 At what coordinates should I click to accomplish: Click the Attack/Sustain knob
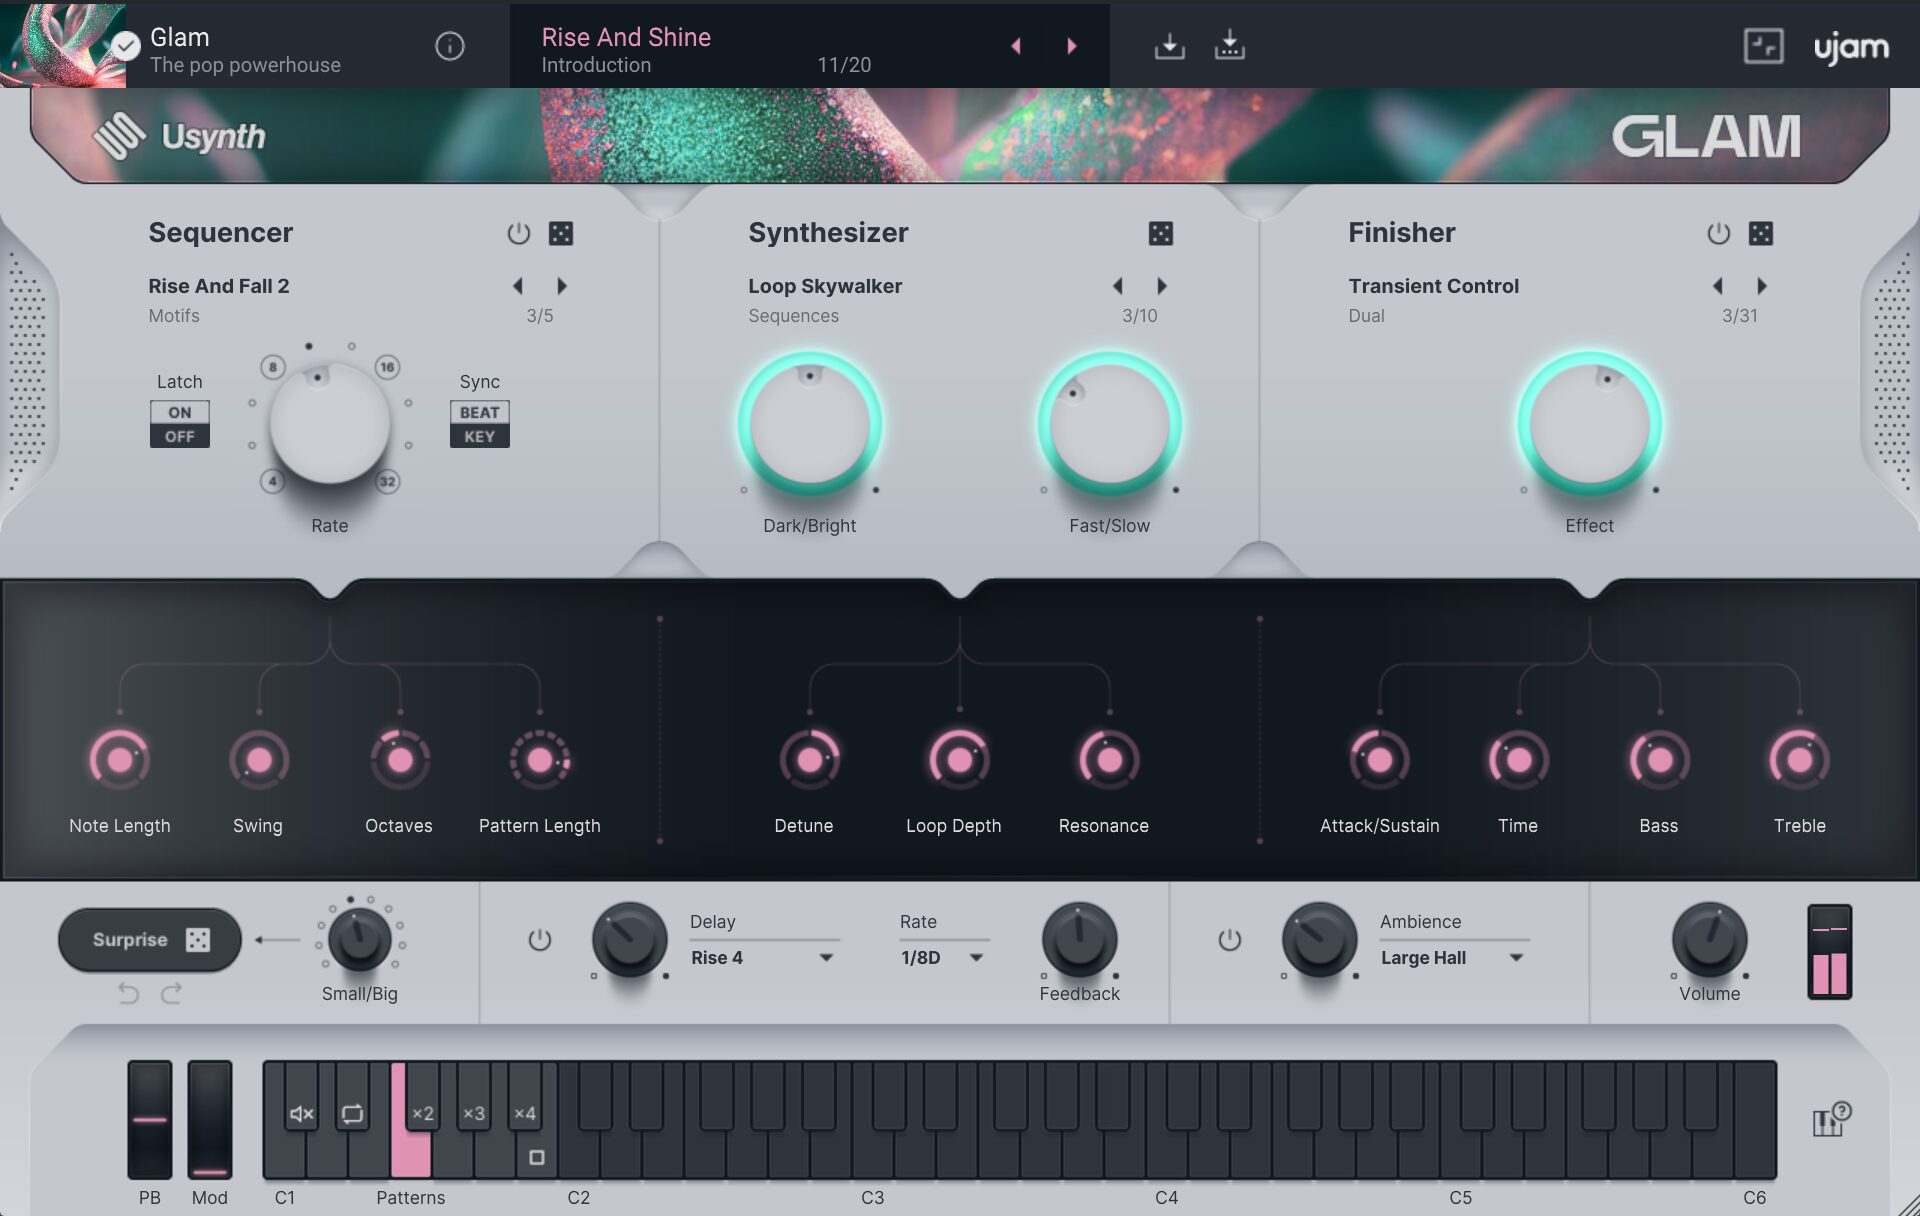tap(1380, 760)
